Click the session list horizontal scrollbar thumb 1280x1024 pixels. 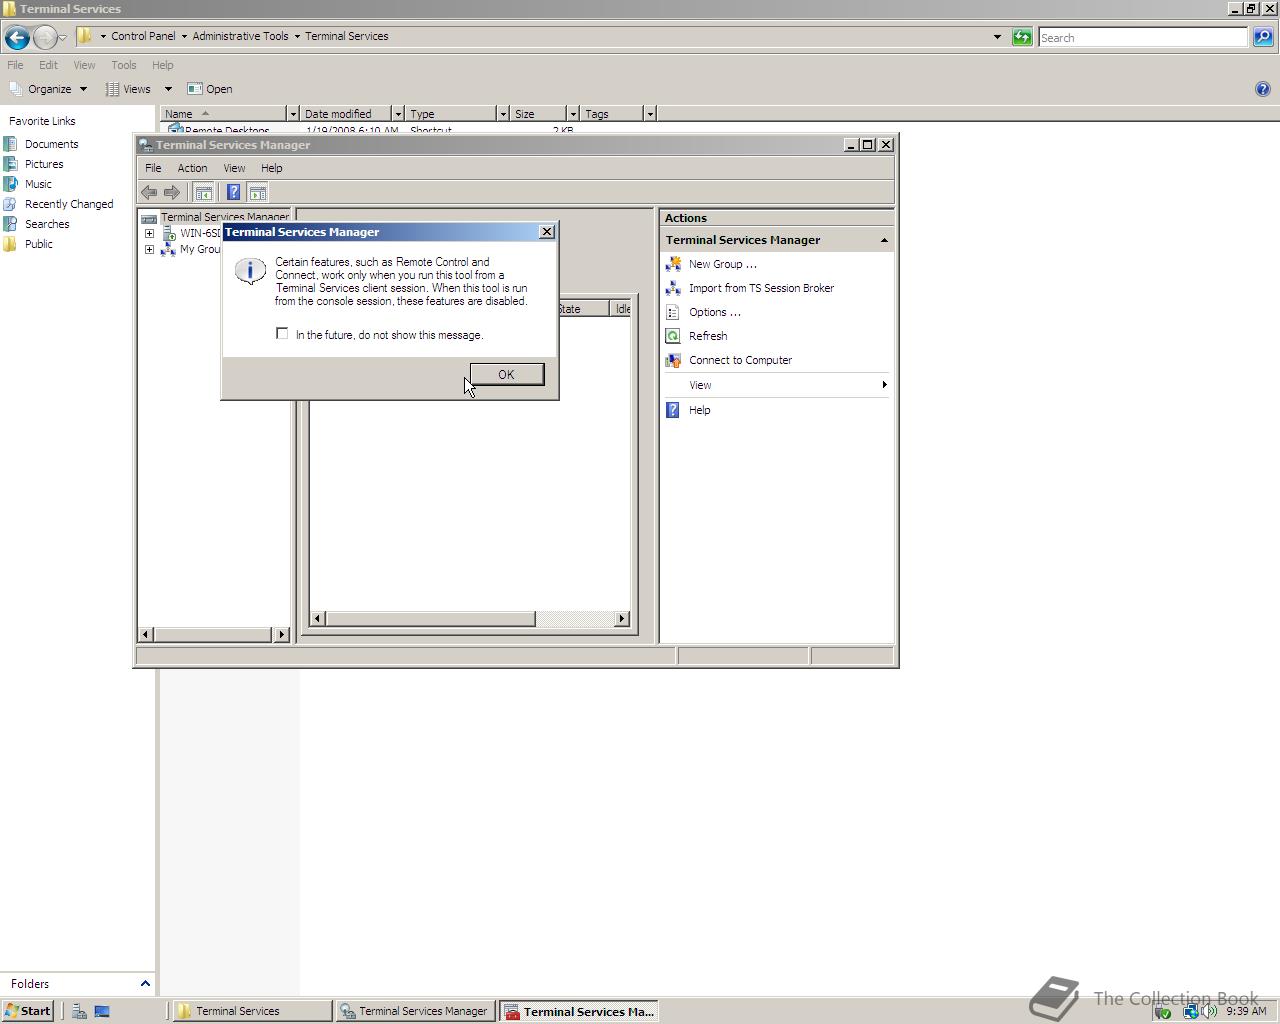(x=431, y=618)
